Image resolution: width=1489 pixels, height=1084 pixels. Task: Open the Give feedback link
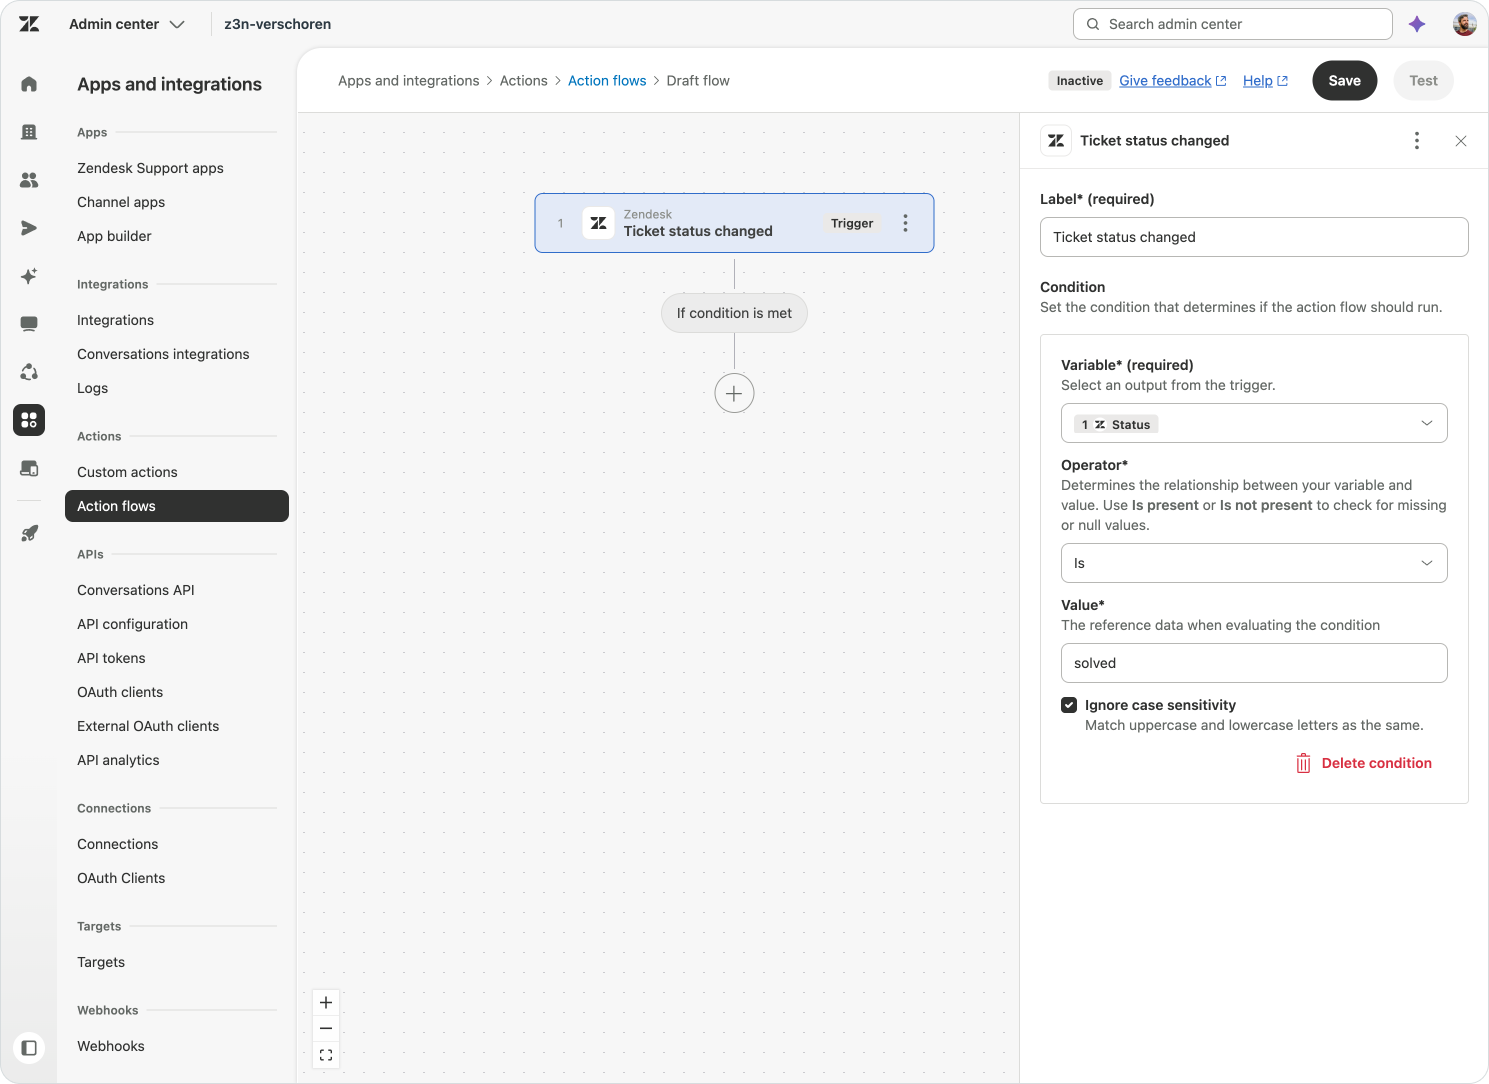coord(1172,81)
